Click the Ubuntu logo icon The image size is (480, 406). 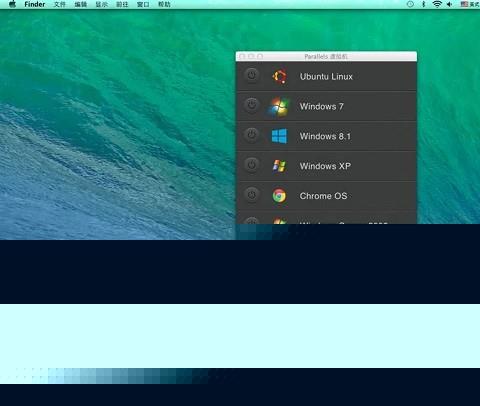(x=279, y=77)
